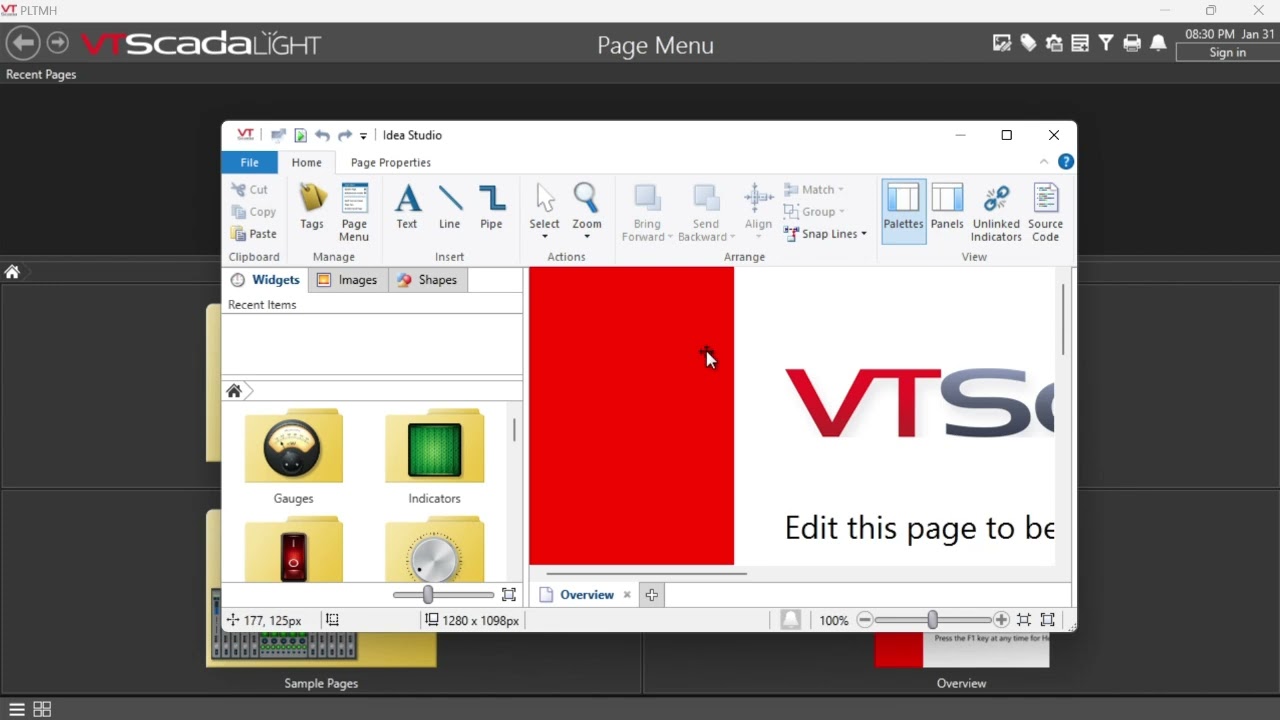Viewport: 1280px width, 720px height.
Task: Open the Snap Lines dropdown arrow
Action: (864, 234)
